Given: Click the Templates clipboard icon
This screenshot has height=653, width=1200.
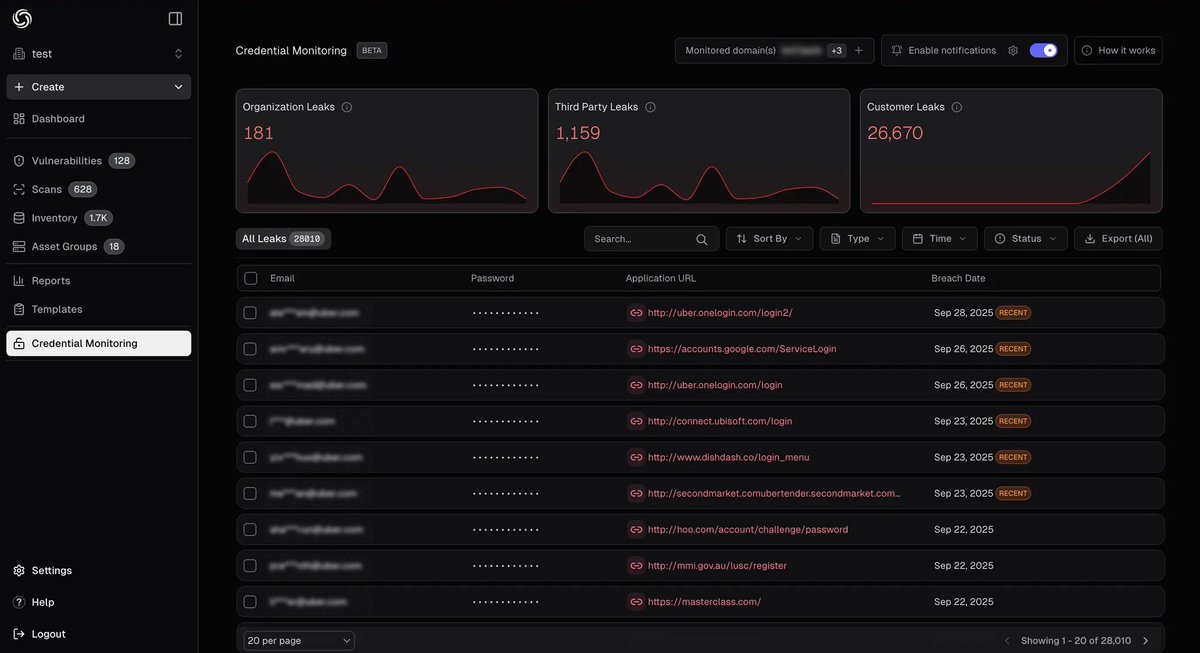Looking at the screenshot, I should click(17, 308).
